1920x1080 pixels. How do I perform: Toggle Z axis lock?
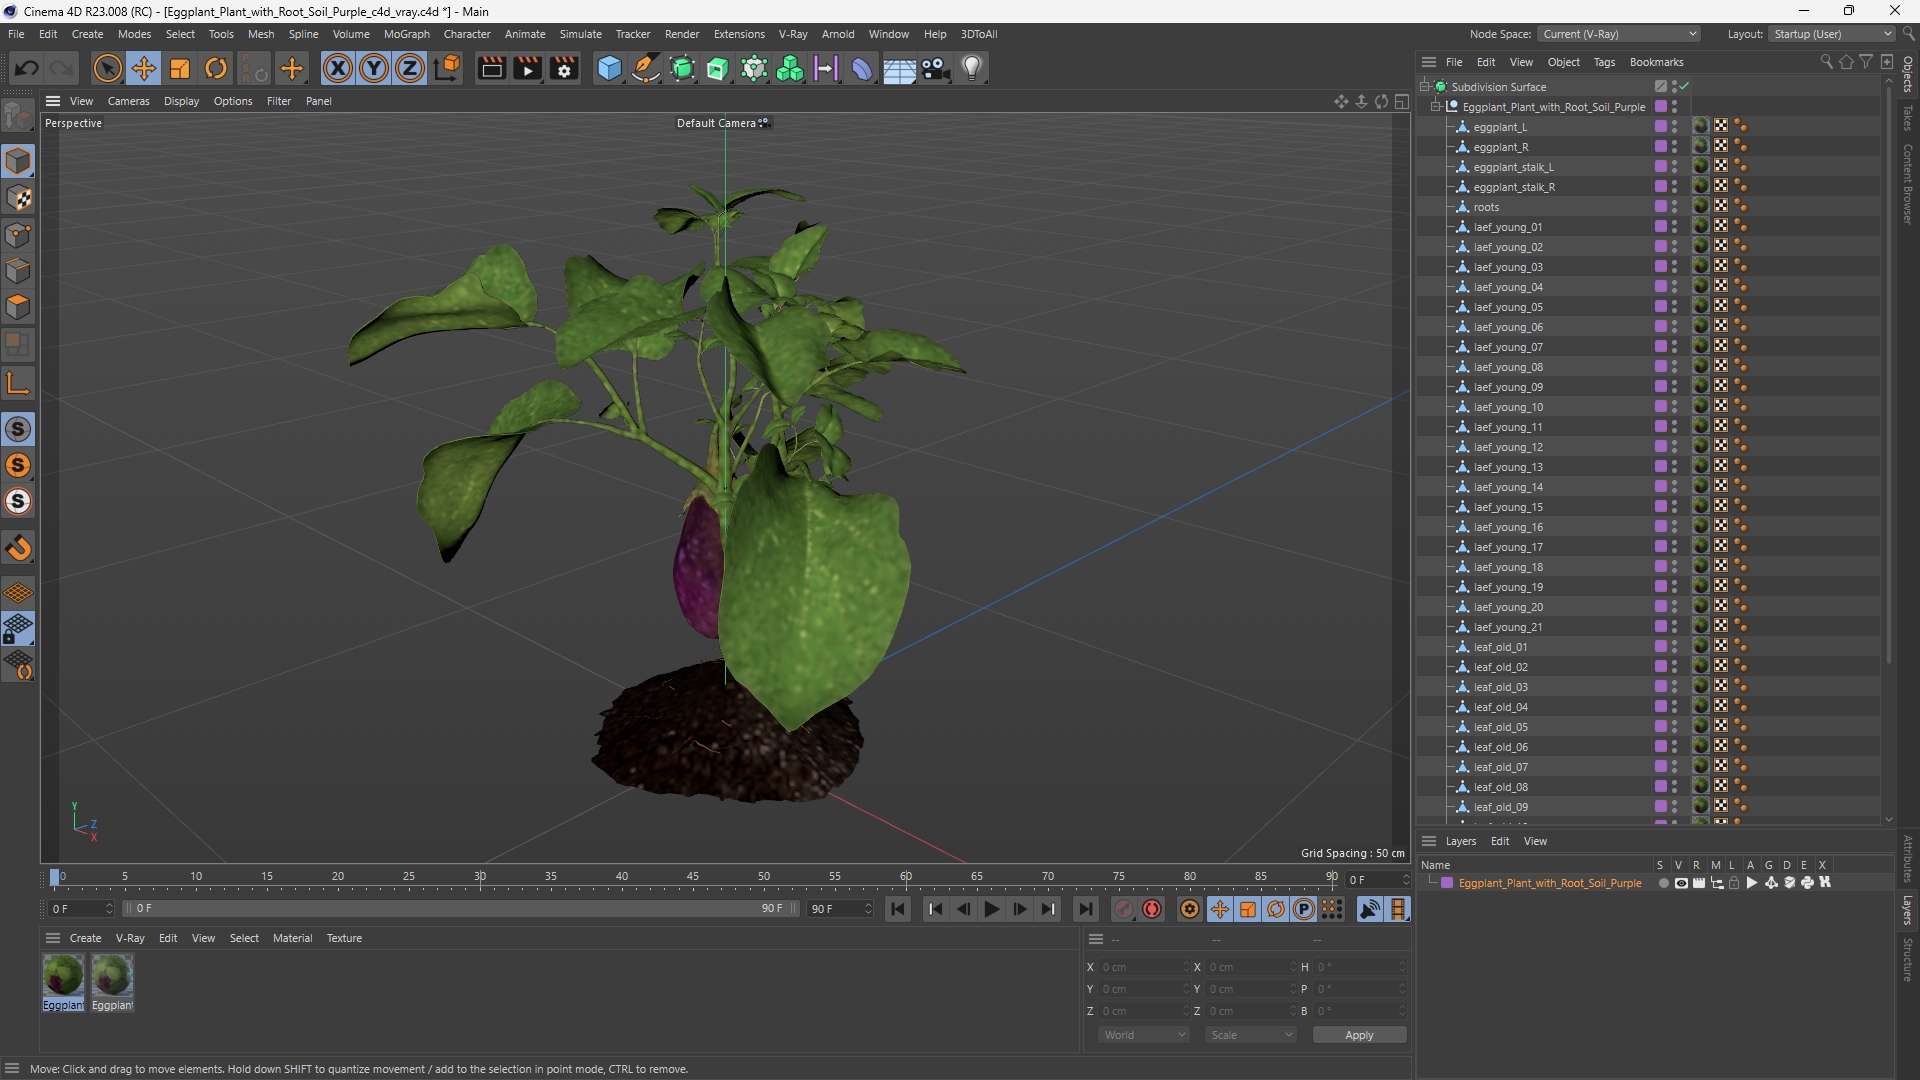410,68
